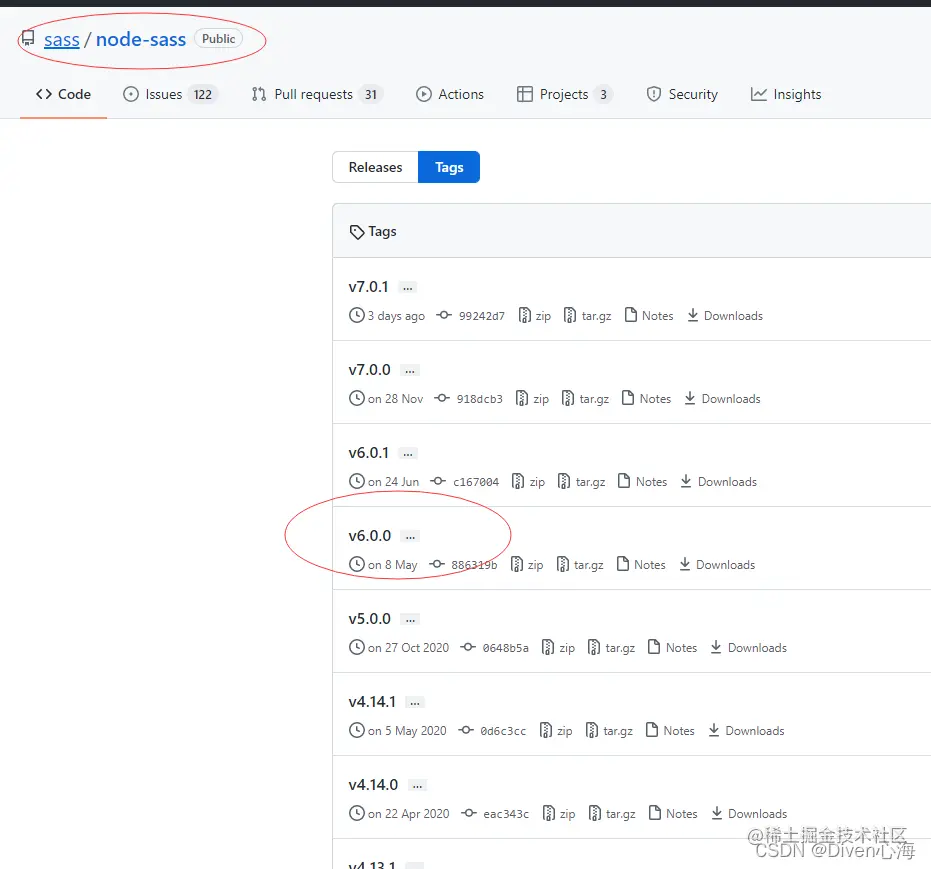Open the Pull requests tab
Screen dimensions: 931x869
[x=317, y=94]
